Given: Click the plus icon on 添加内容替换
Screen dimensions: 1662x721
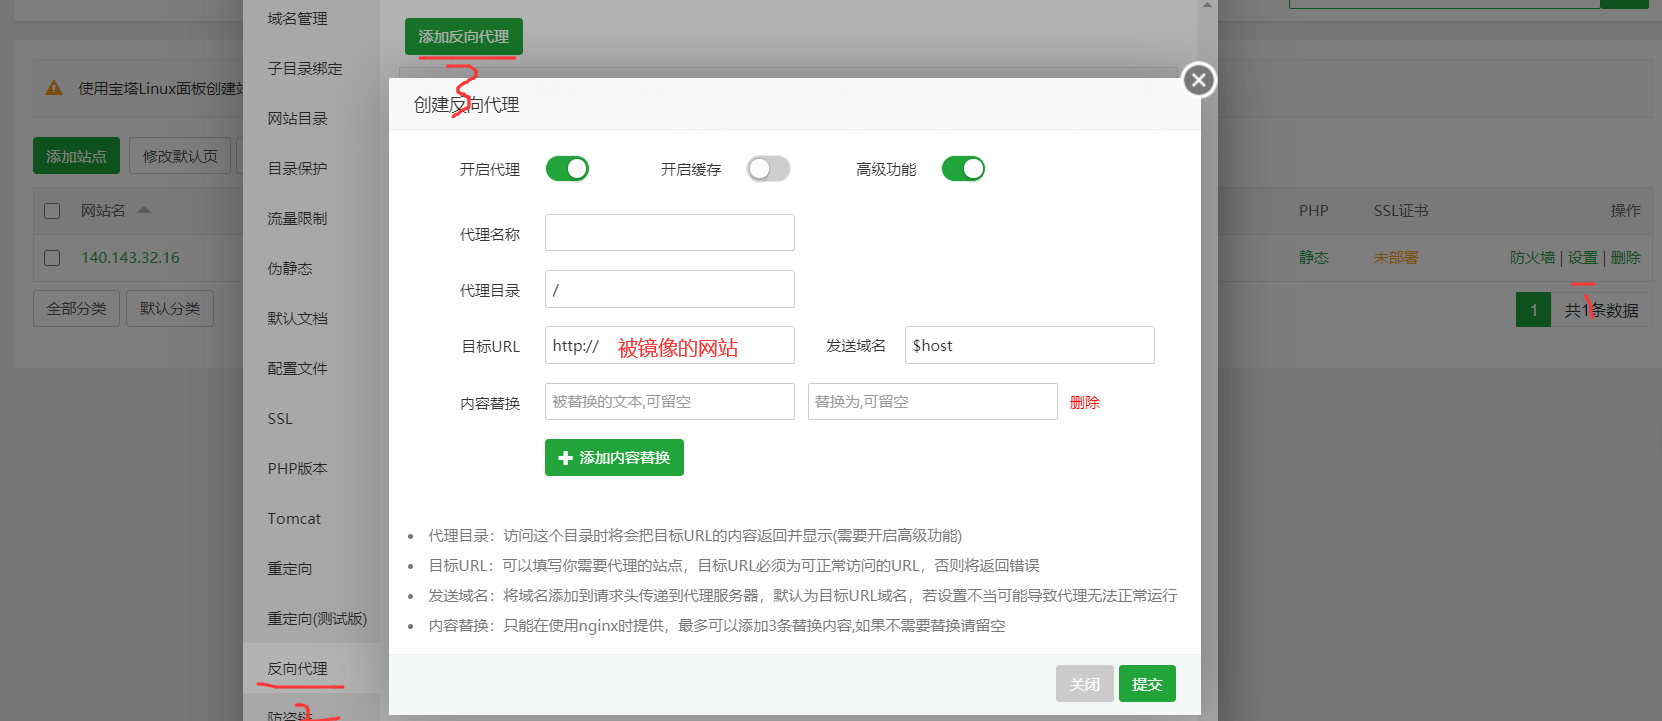Looking at the screenshot, I should pyautogui.click(x=565, y=458).
